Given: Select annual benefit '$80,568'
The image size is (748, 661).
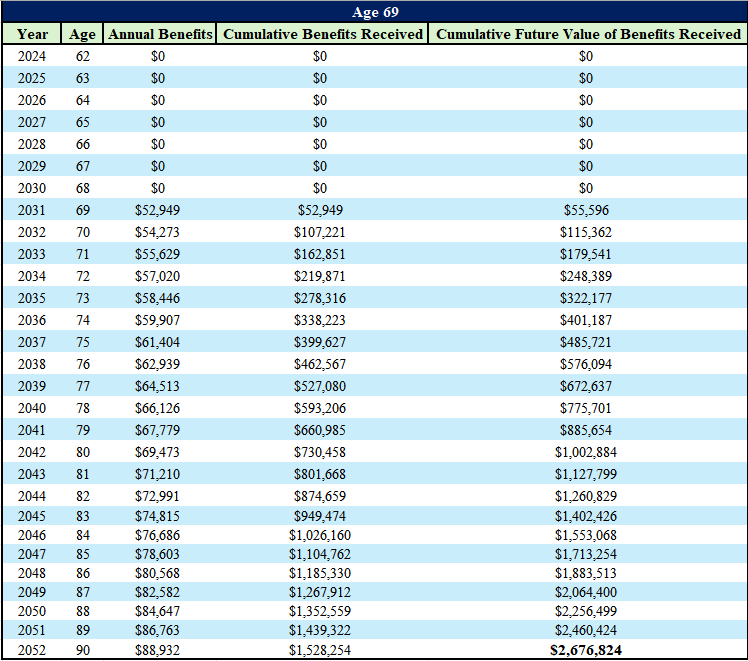Looking at the screenshot, I should tap(157, 573).
